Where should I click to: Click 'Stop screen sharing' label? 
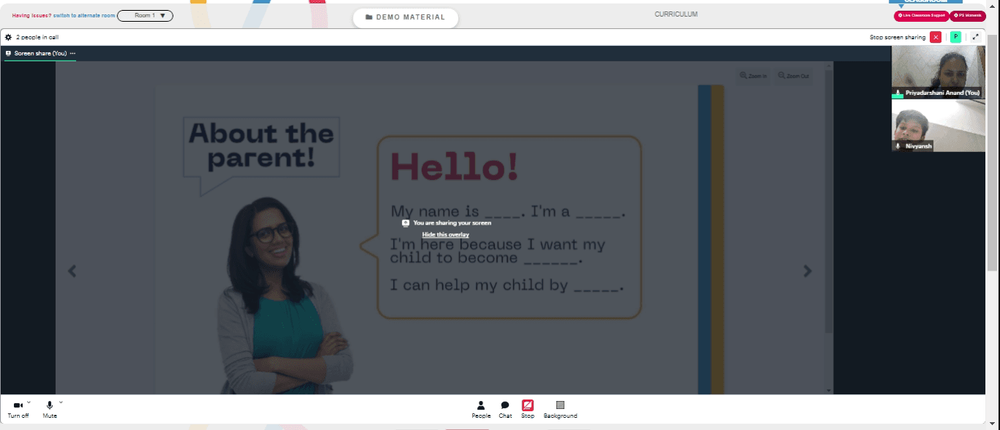pos(897,38)
